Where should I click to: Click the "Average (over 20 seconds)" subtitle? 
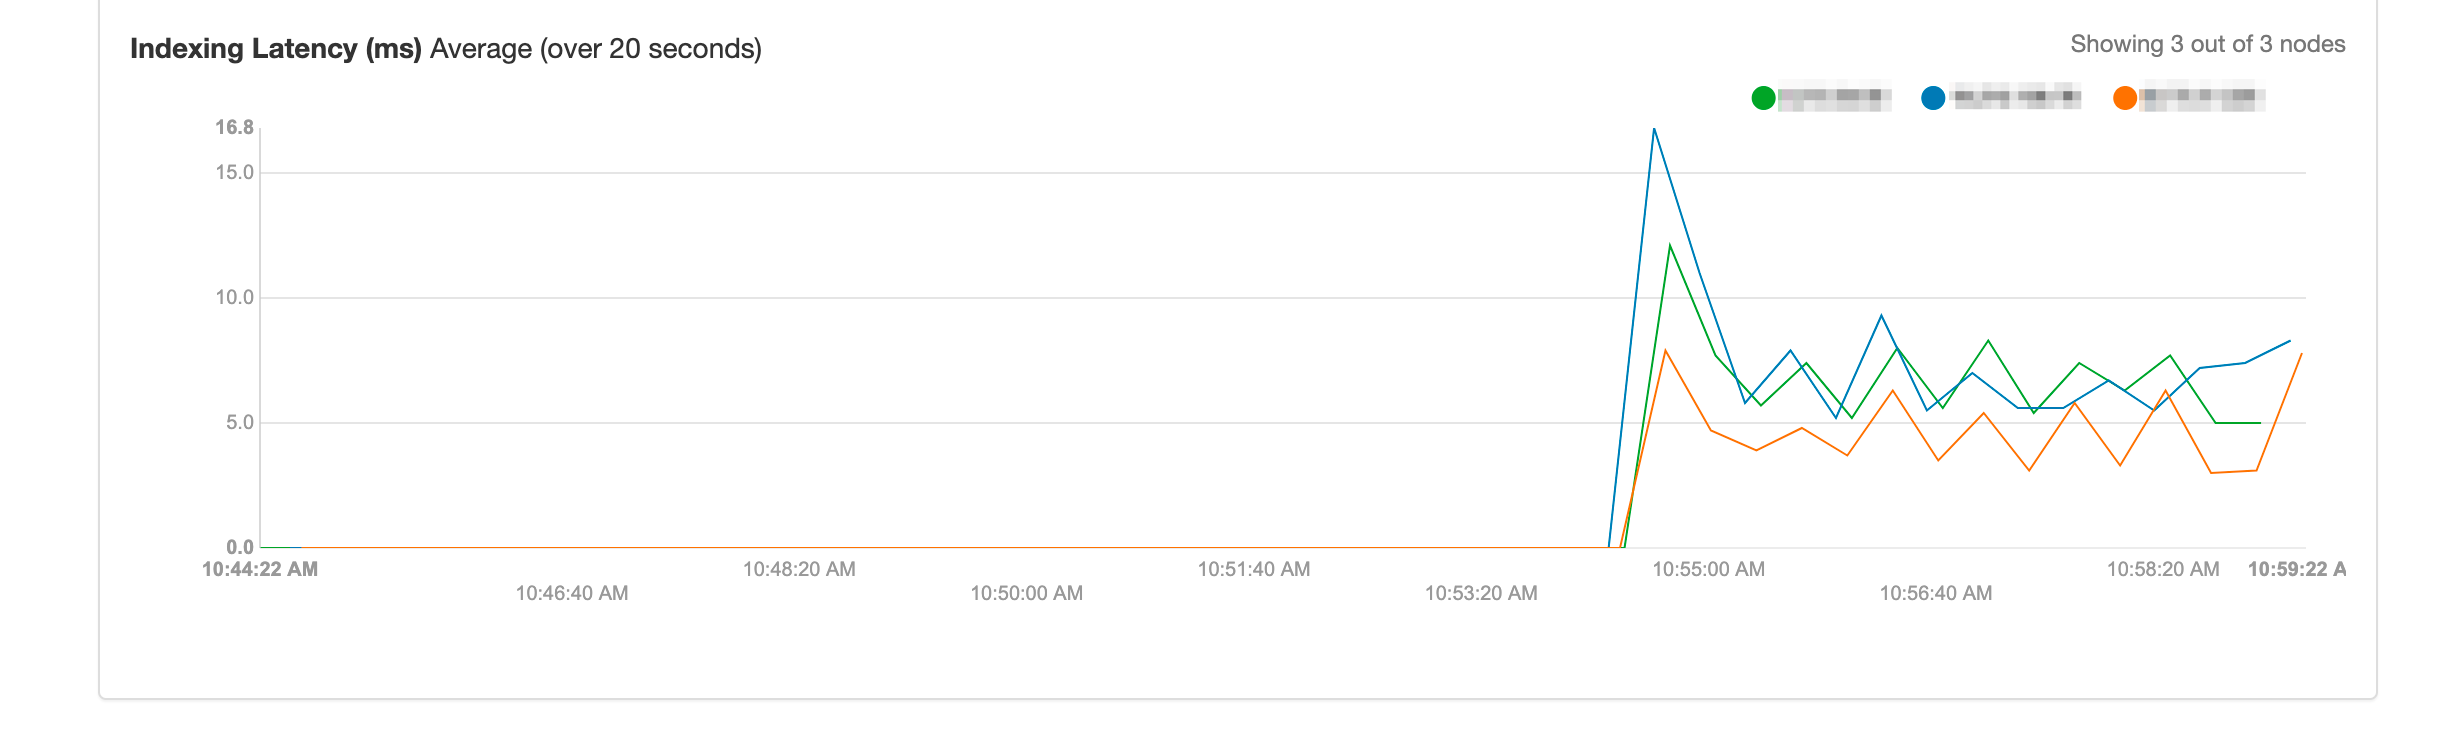point(596,49)
